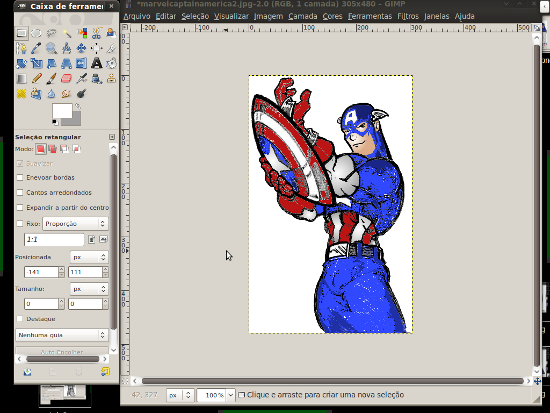
Task: Select the Blend gradient tool
Action: coord(21,78)
